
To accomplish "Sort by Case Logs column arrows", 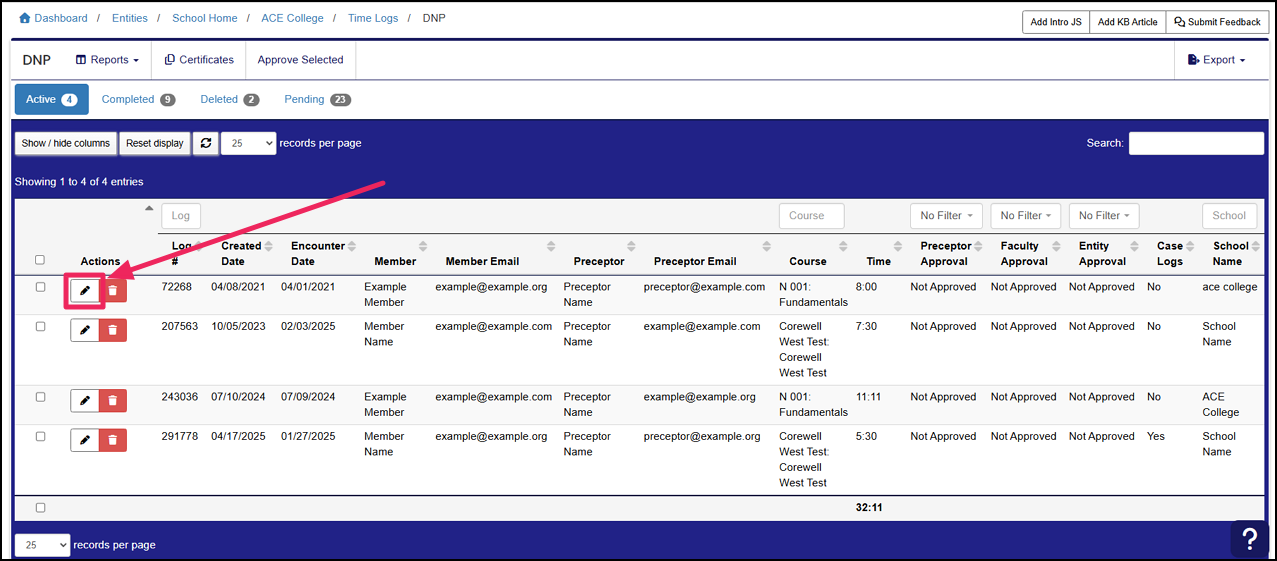I will [1190, 246].
